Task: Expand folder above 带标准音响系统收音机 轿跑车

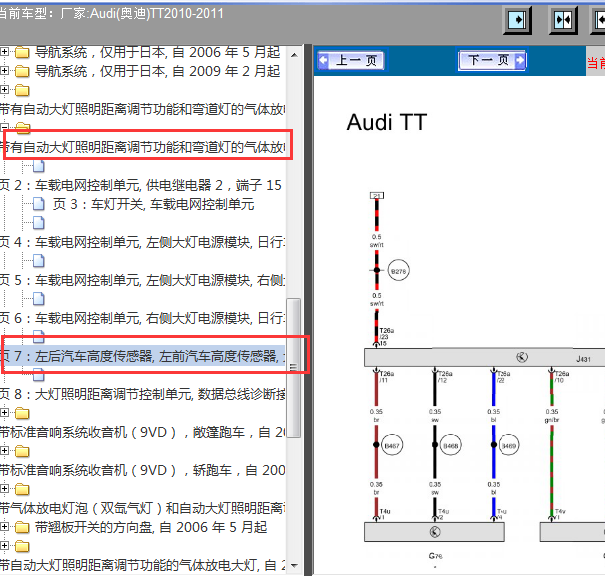Action: (4, 451)
